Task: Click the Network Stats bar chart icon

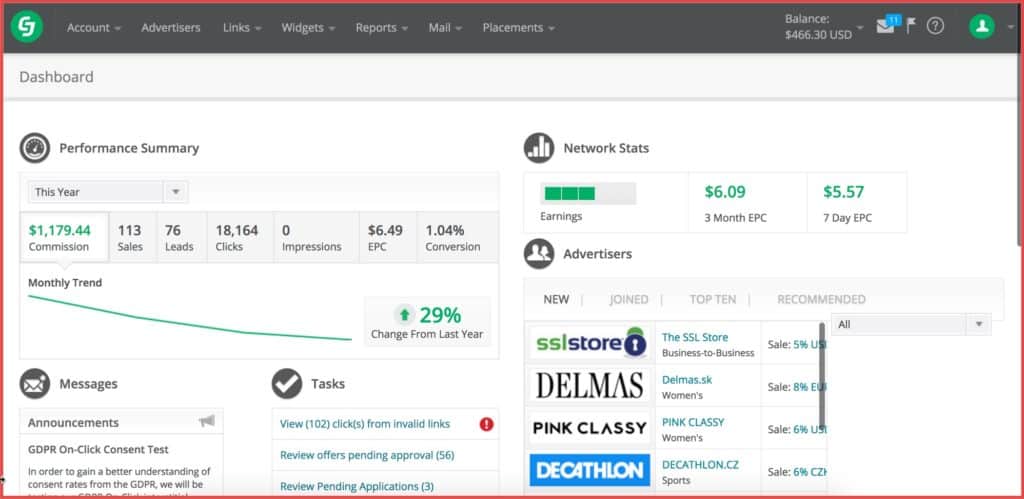Action: pyautogui.click(x=539, y=148)
